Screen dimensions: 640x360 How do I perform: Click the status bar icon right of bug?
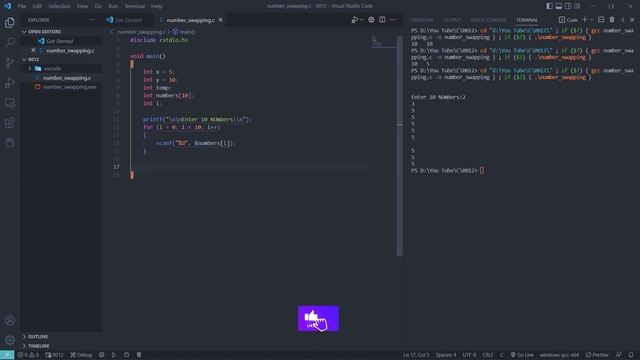click(x=139, y=355)
